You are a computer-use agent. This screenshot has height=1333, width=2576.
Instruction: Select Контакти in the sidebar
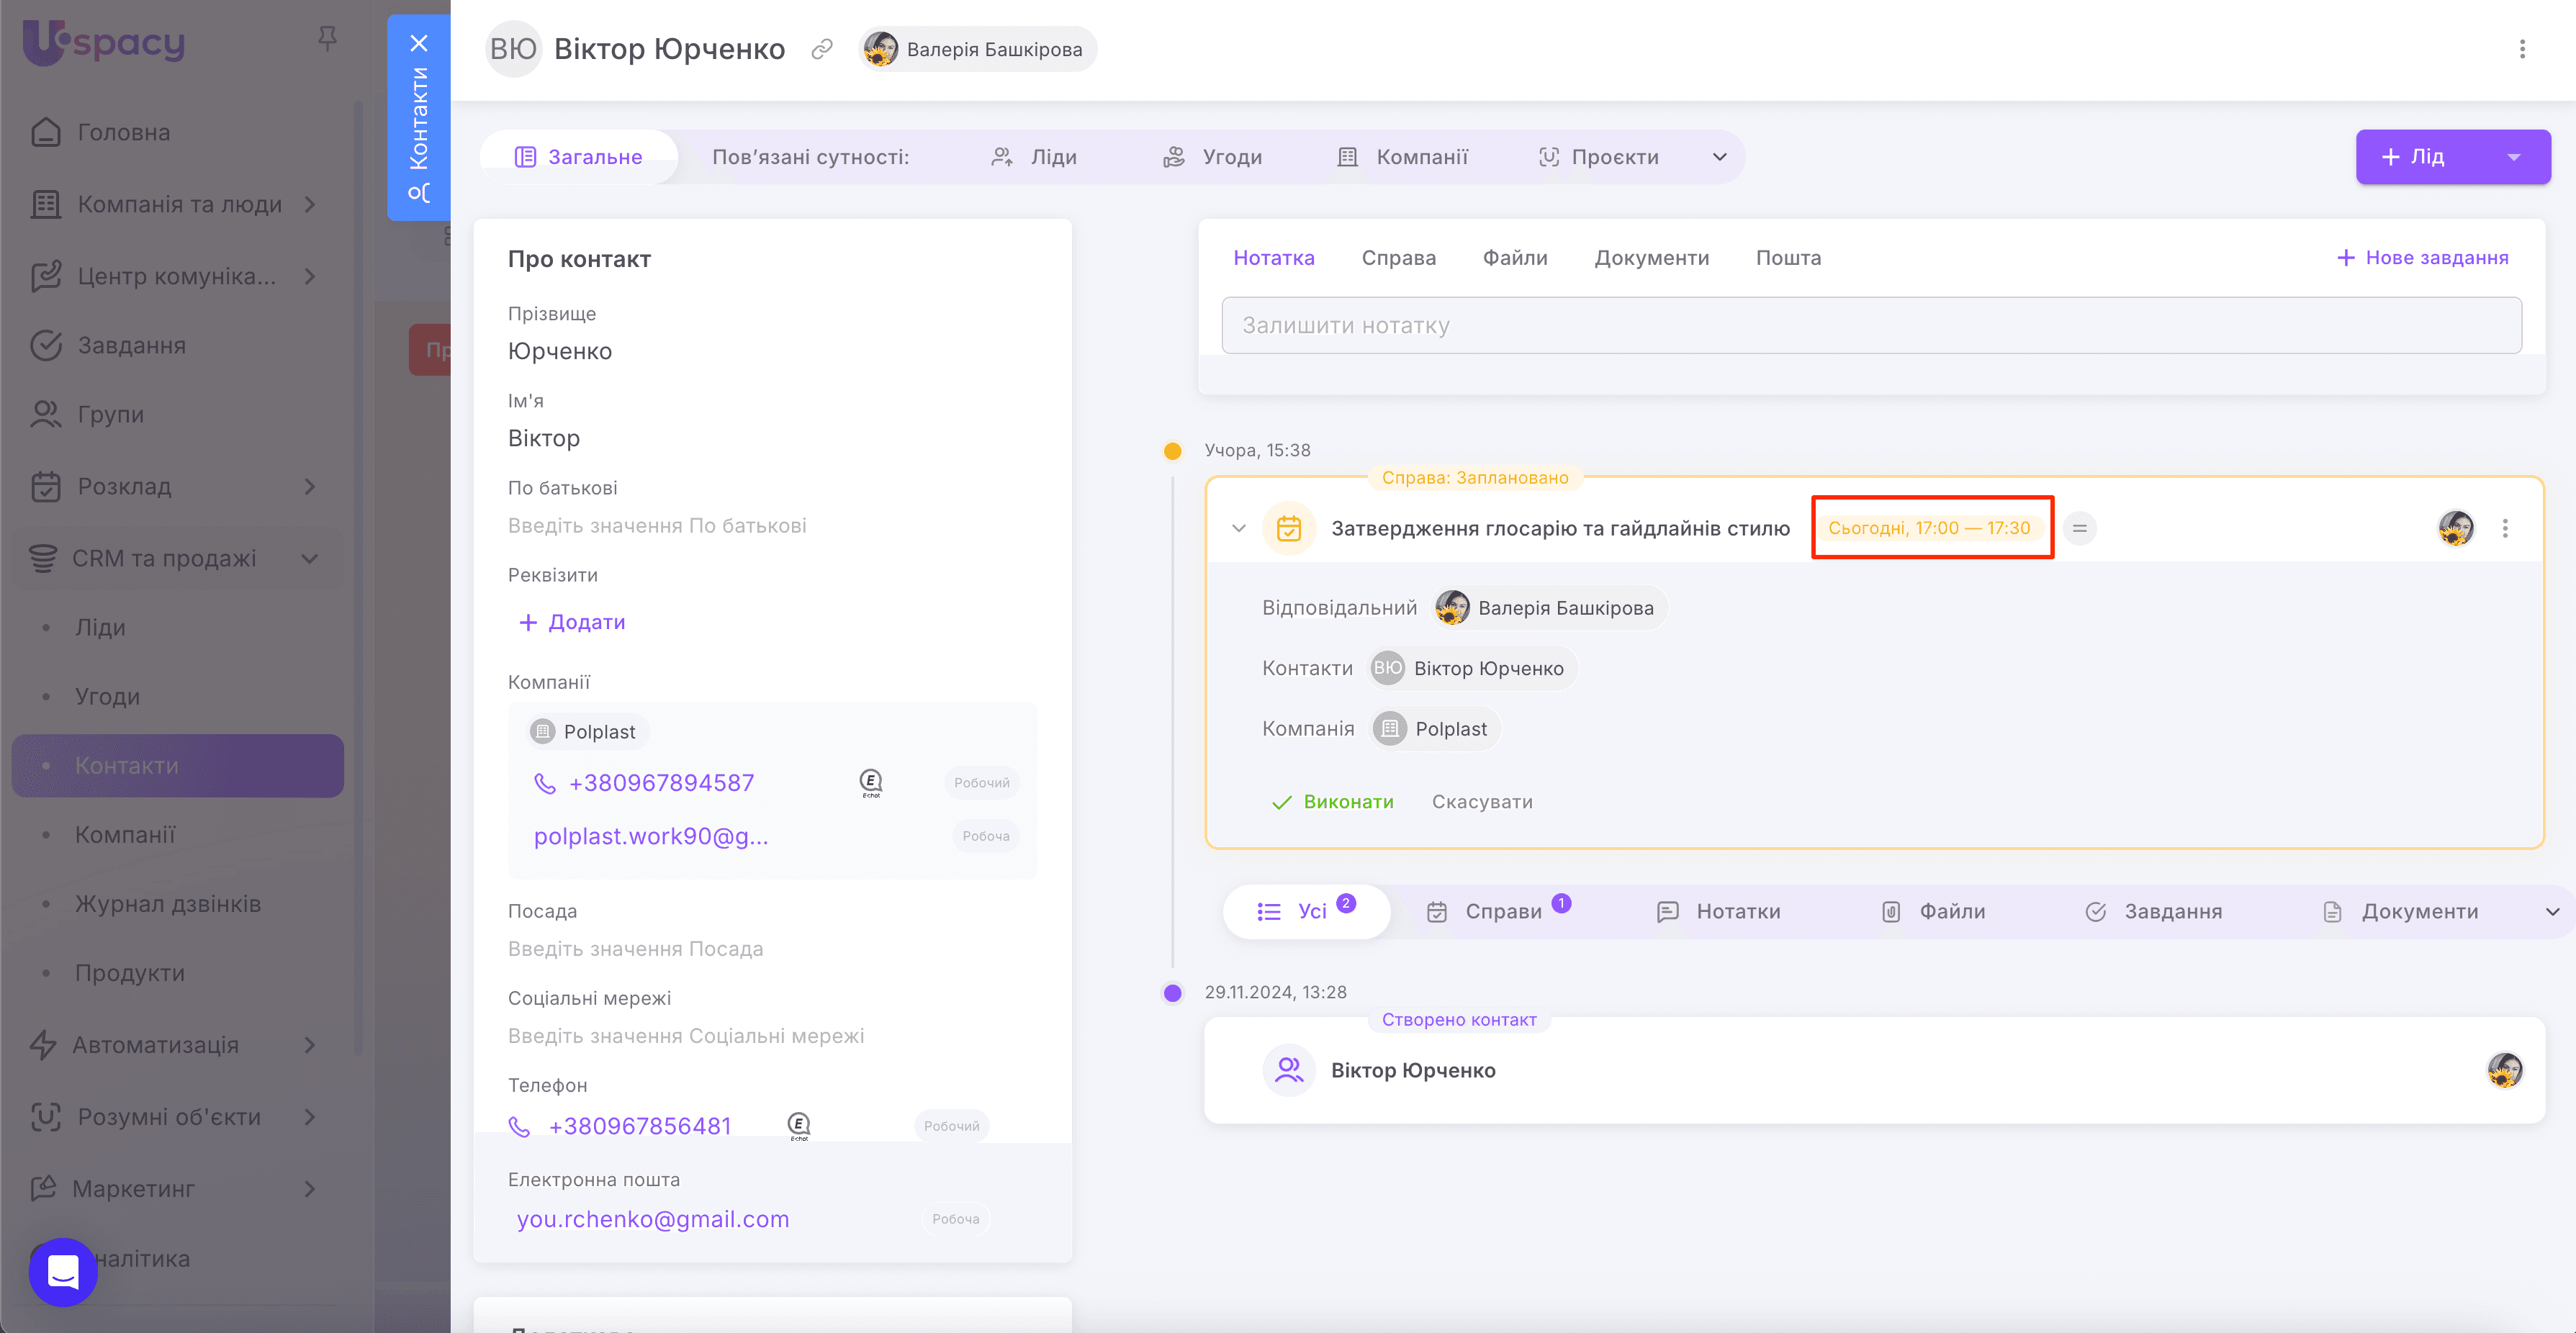click(x=178, y=766)
